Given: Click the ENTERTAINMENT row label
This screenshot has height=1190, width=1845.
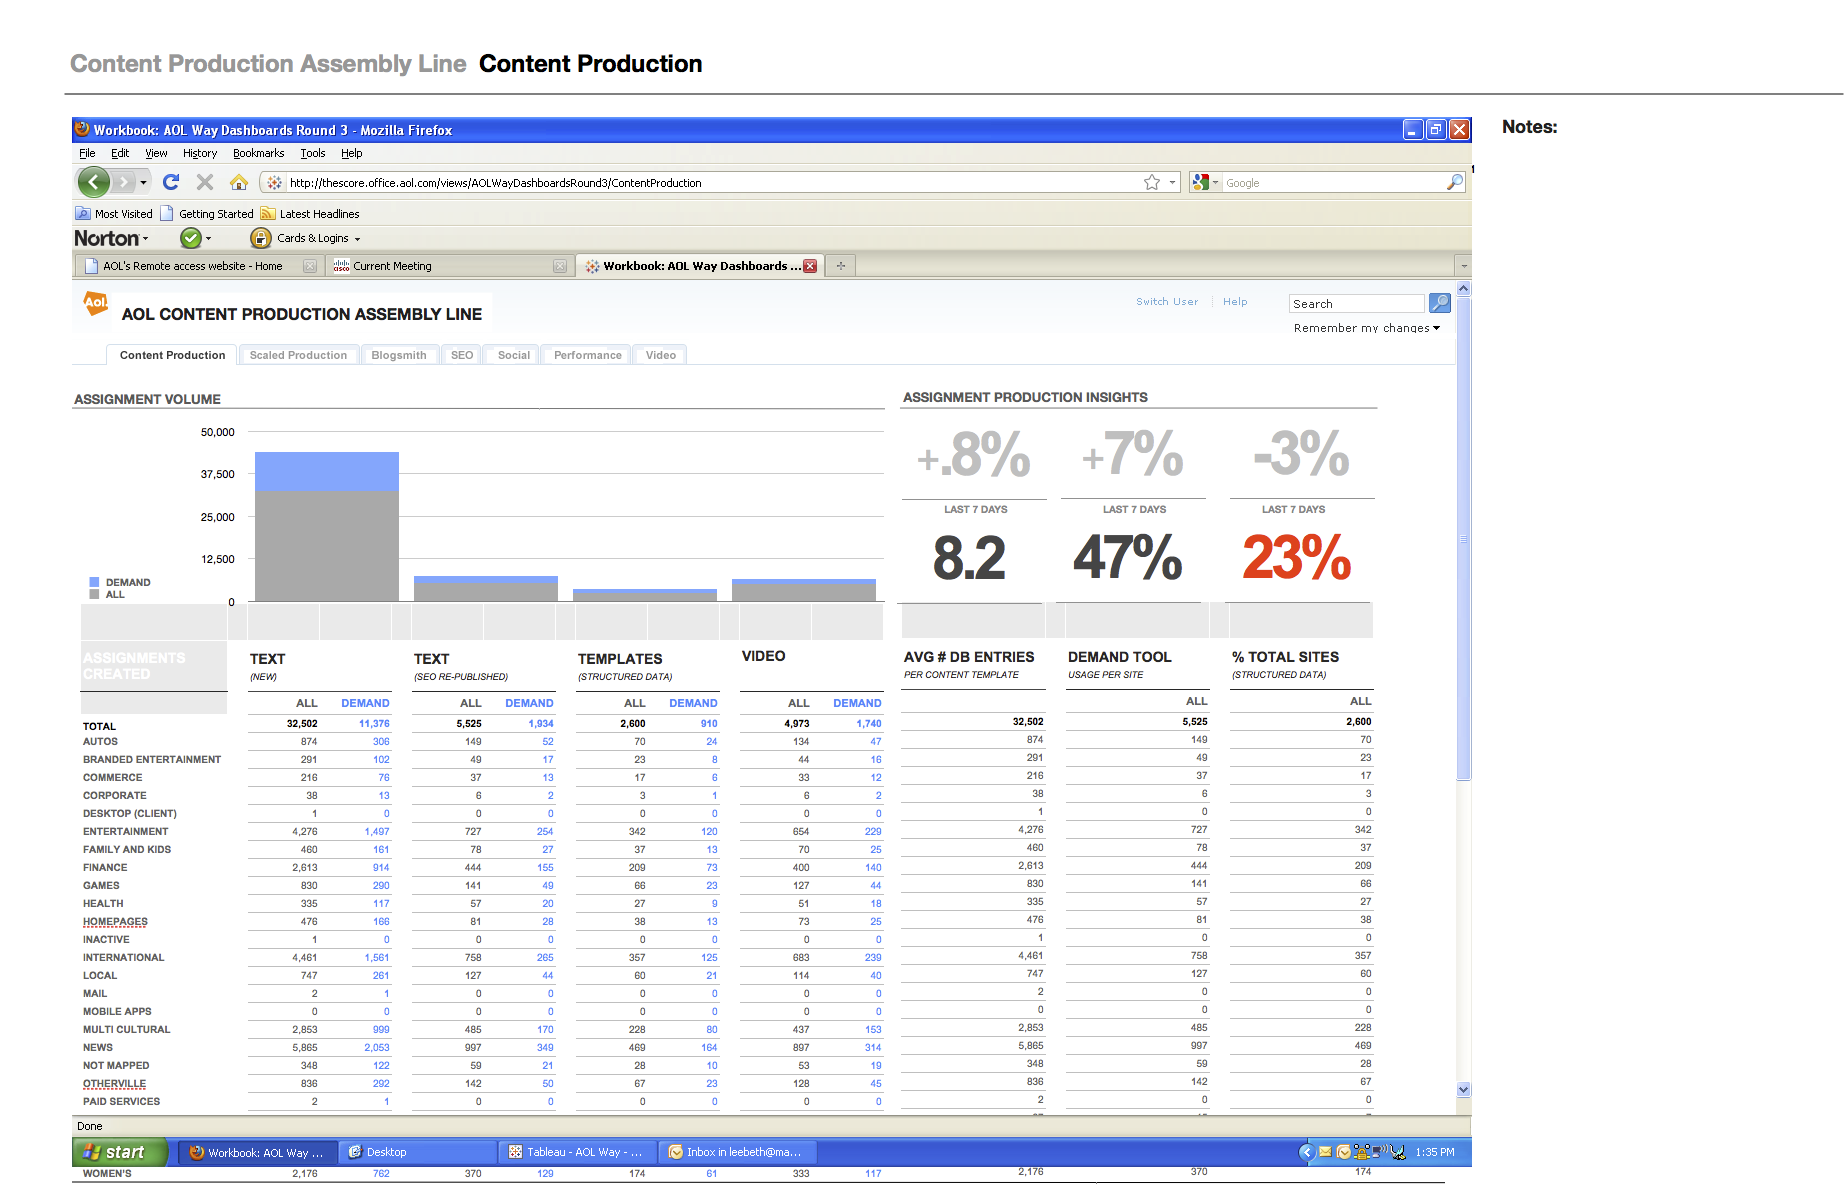Looking at the screenshot, I should pos(126,831).
